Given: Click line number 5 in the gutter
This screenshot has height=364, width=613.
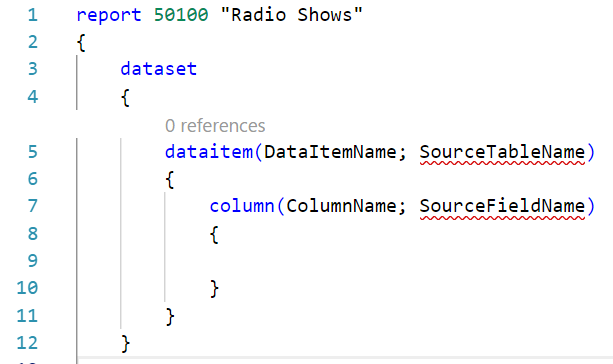Looking at the screenshot, I should (x=33, y=152).
